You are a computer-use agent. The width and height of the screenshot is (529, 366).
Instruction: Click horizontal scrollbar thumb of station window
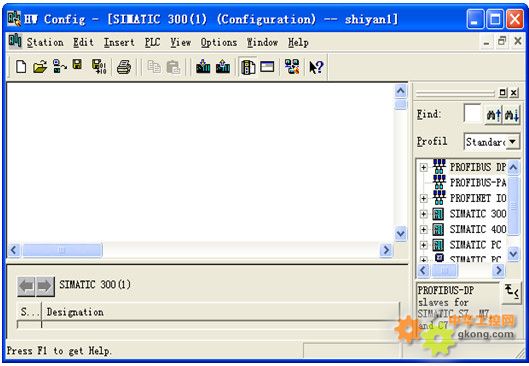pyautogui.click(x=62, y=250)
